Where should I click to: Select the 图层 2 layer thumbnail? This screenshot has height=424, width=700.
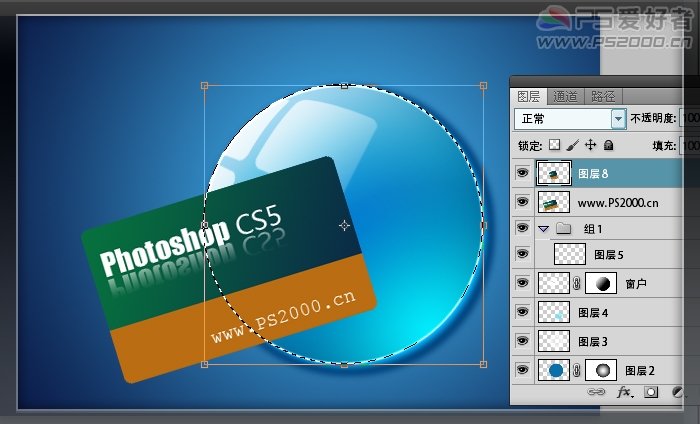pyautogui.click(x=554, y=370)
